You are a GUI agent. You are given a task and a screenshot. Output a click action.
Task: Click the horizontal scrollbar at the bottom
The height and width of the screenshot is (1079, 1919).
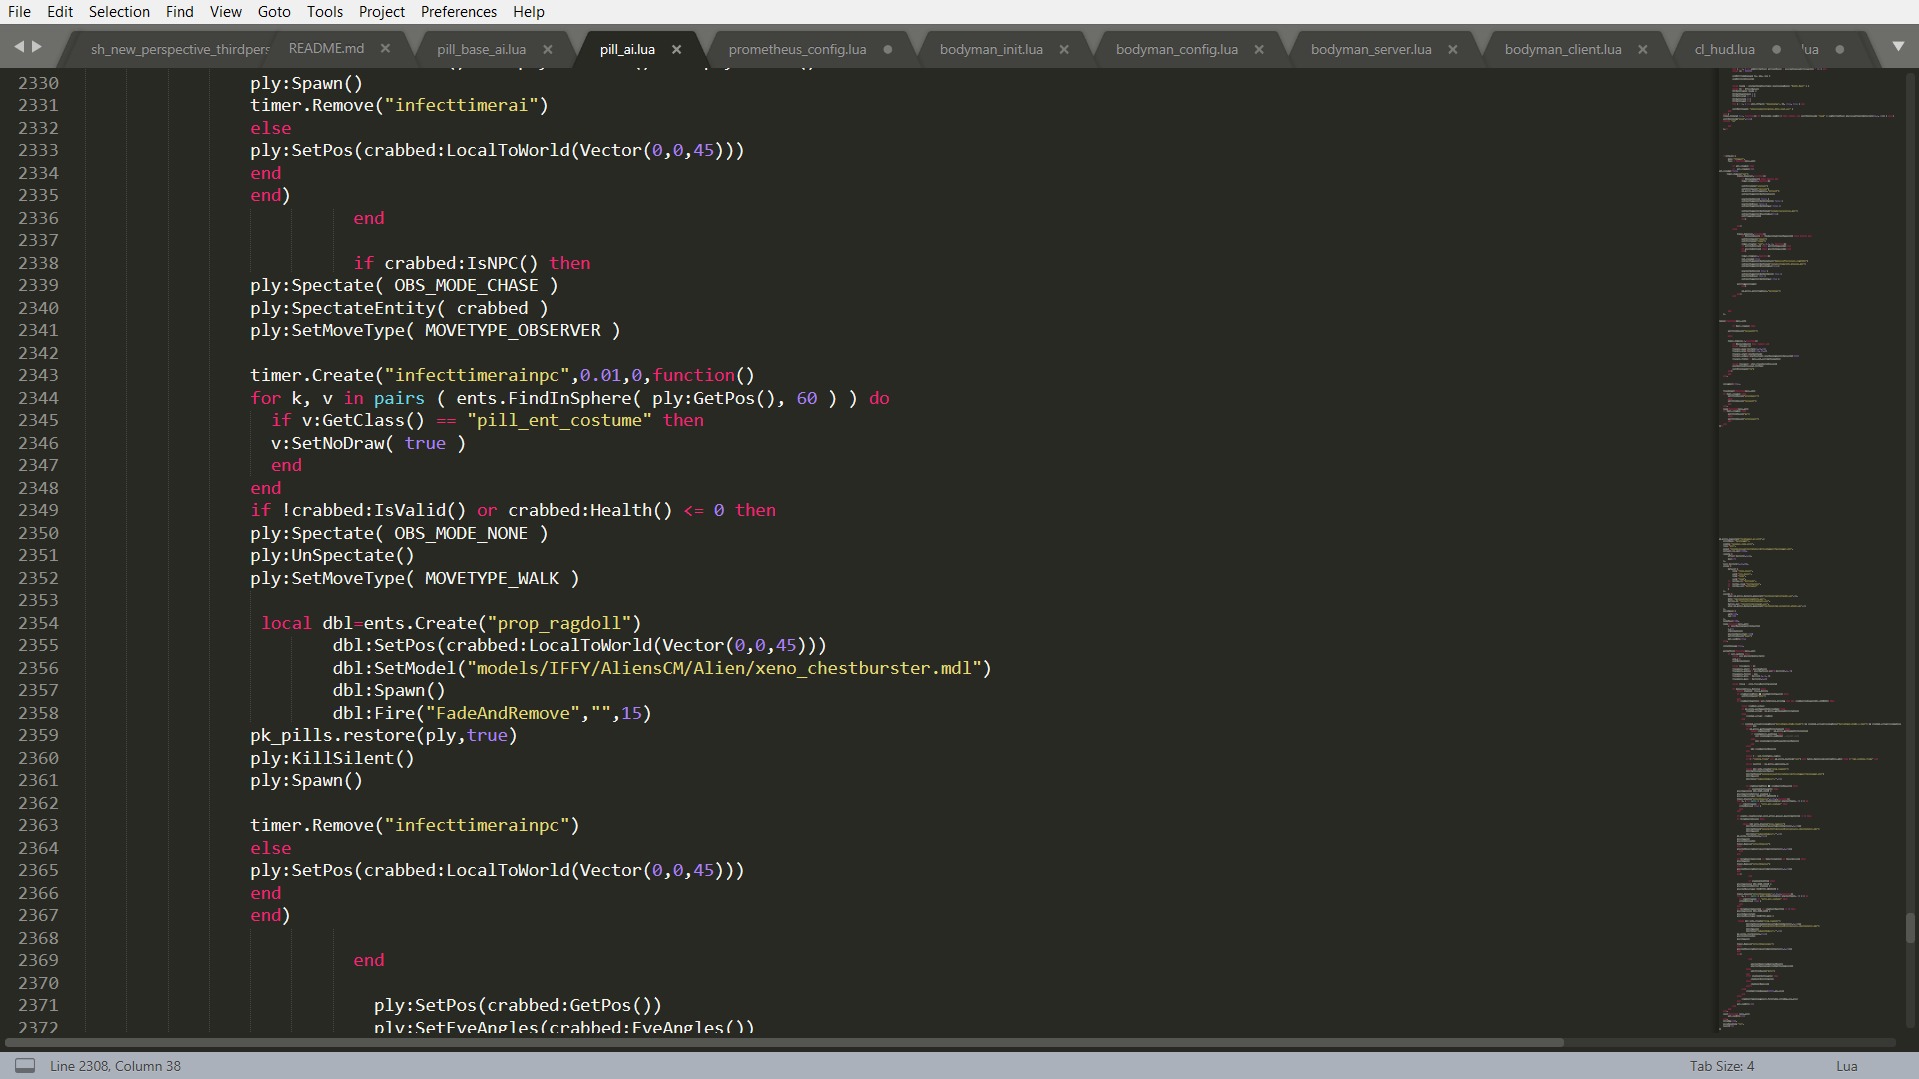[x=782, y=1042]
